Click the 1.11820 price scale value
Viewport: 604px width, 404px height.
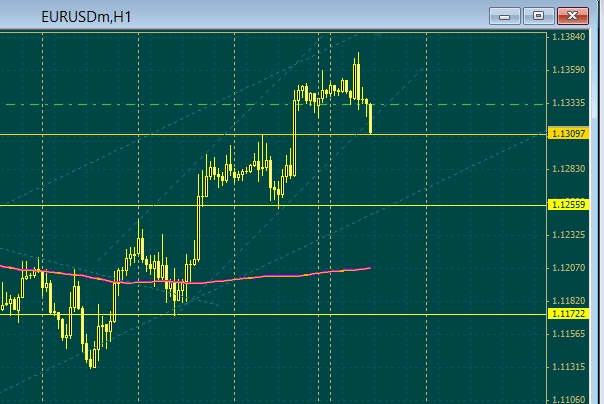[x=569, y=300]
